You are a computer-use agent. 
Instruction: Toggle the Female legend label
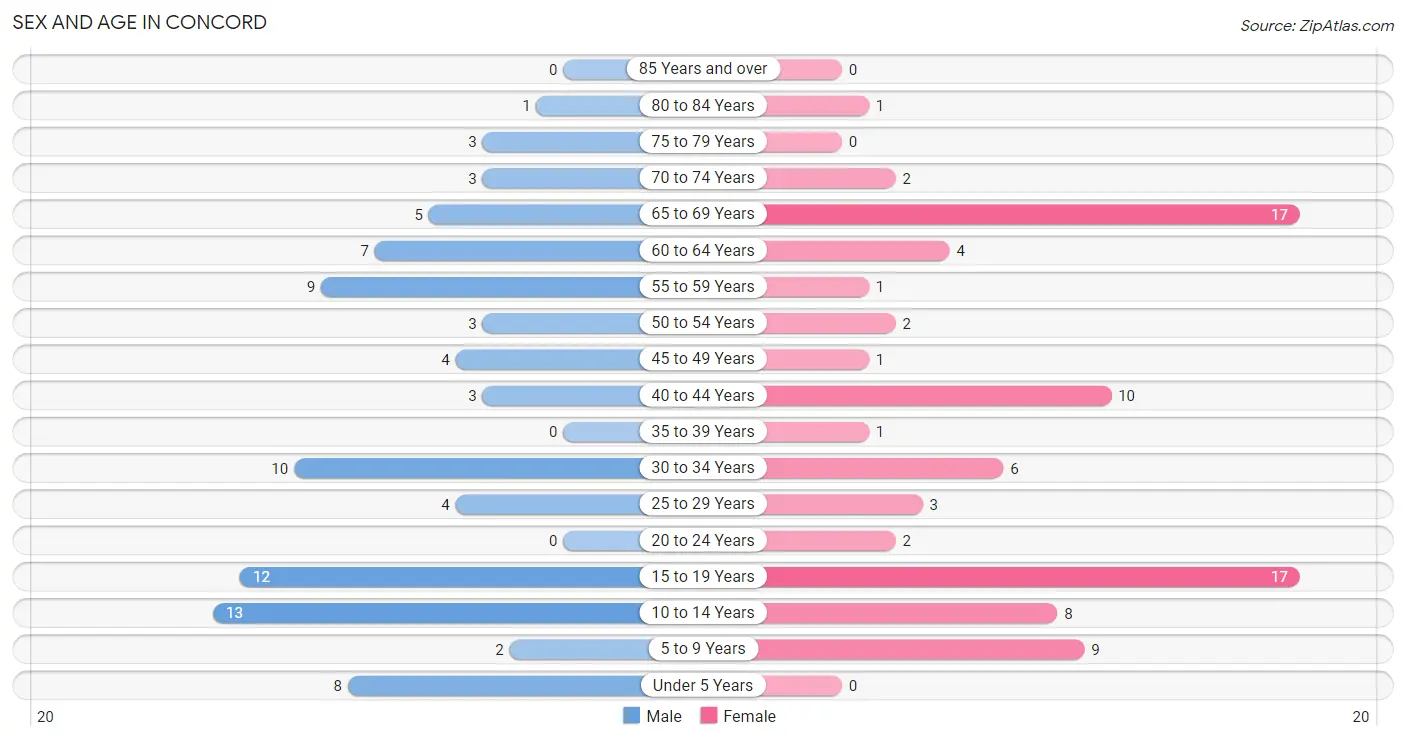click(x=750, y=716)
